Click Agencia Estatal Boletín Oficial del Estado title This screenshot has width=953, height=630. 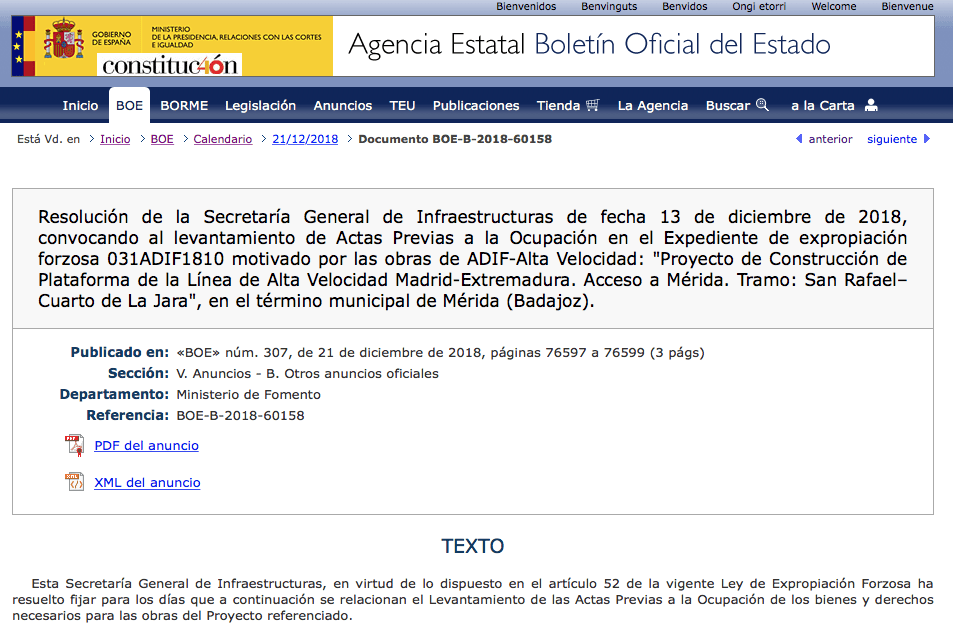pos(590,44)
